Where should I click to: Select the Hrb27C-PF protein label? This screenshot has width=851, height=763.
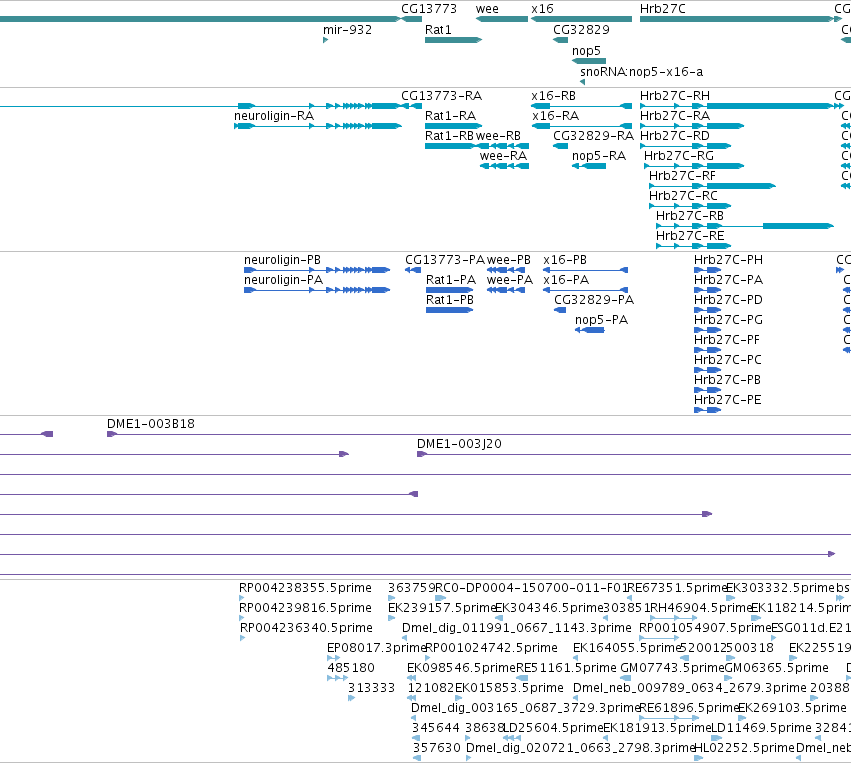coord(727,340)
